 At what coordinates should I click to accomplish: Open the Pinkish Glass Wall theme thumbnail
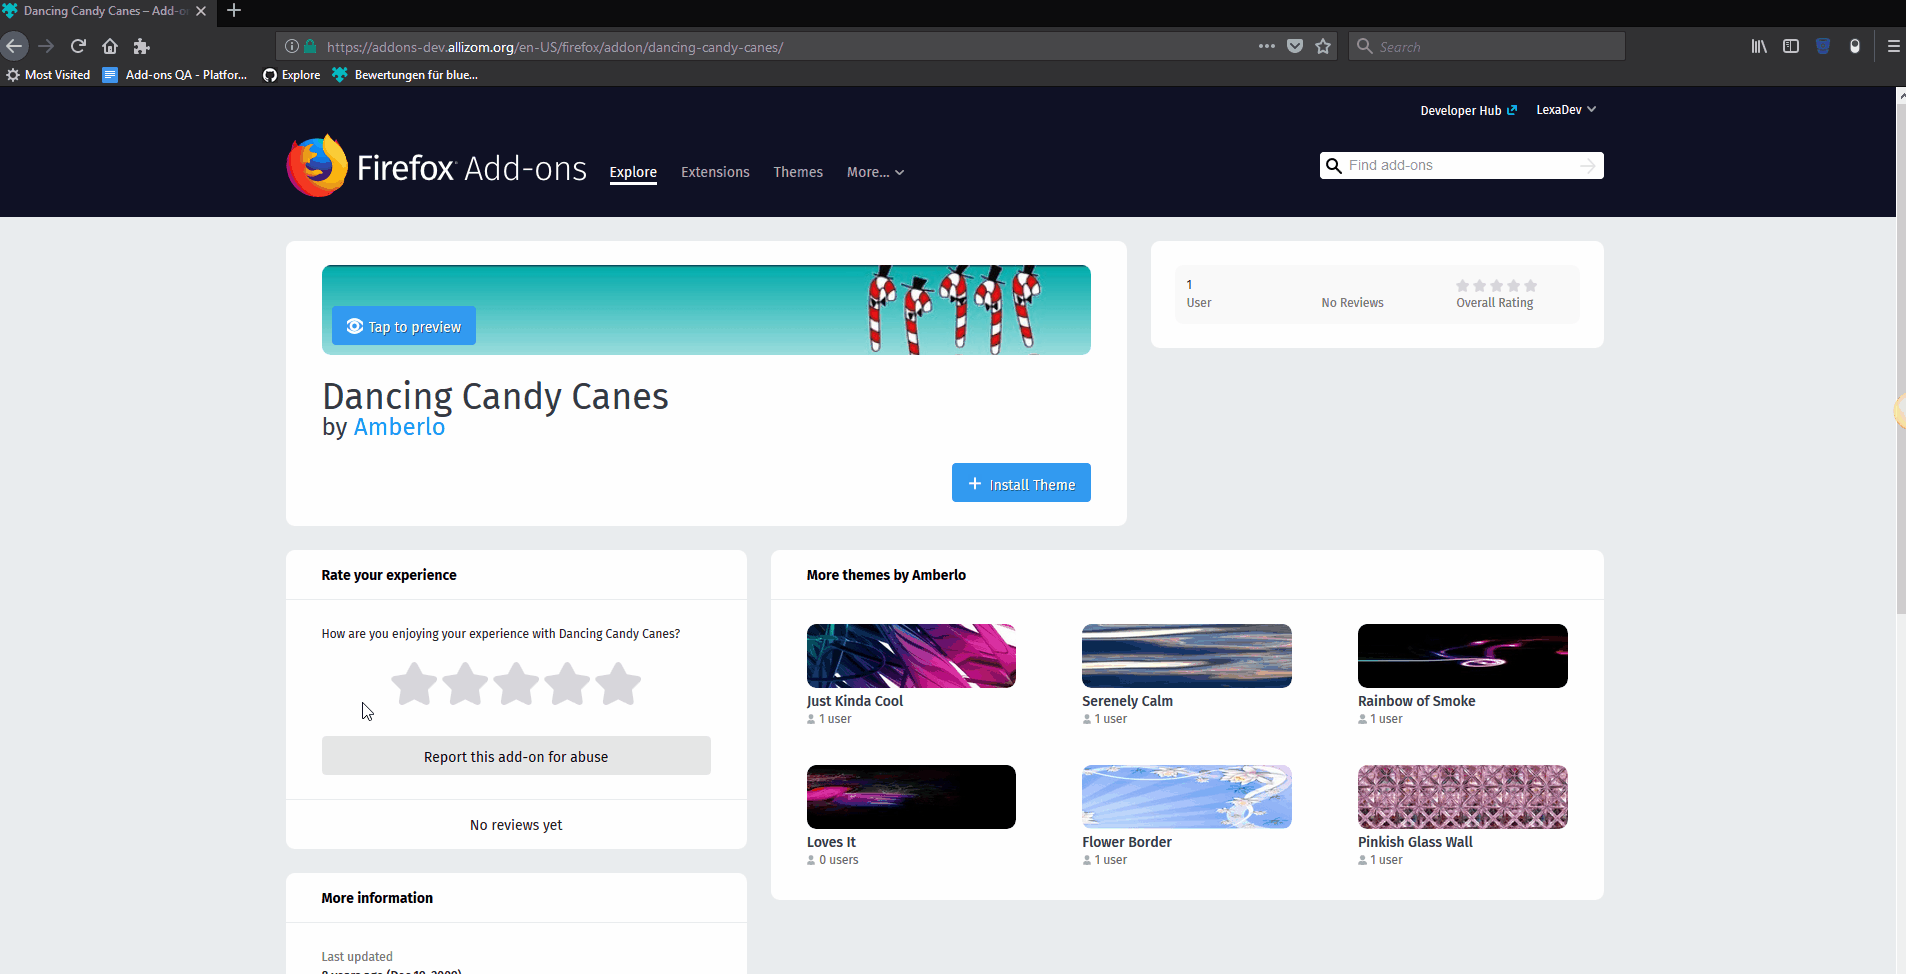pyautogui.click(x=1463, y=797)
